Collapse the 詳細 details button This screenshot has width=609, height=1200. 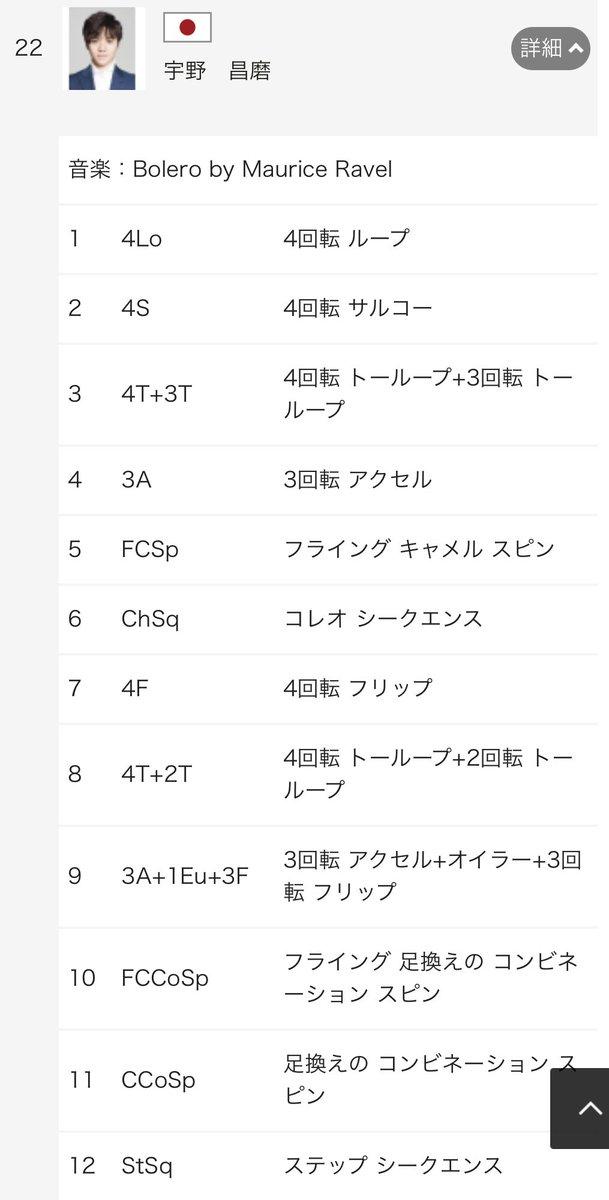[x=550, y=48]
